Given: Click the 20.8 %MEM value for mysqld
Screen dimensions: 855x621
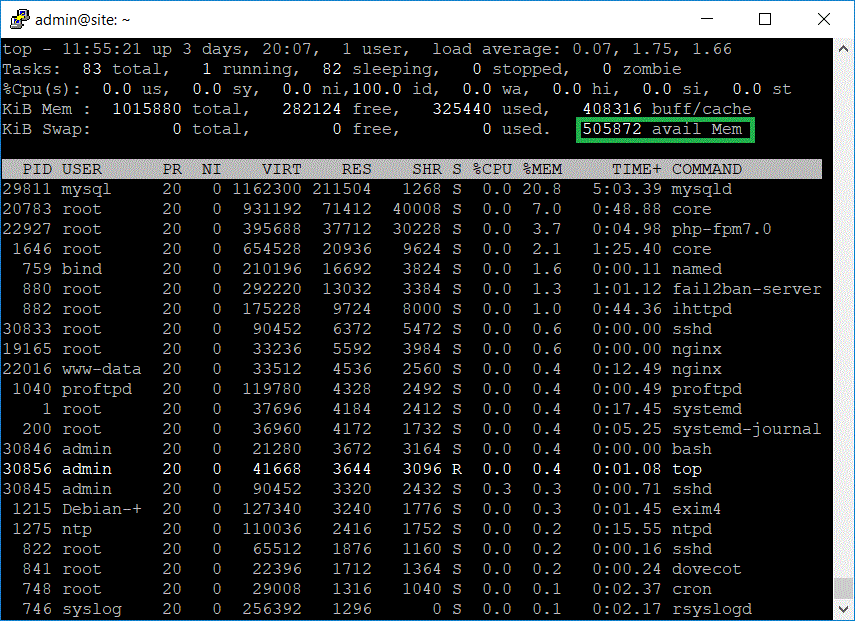Looking at the screenshot, I should [x=542, y=189].
